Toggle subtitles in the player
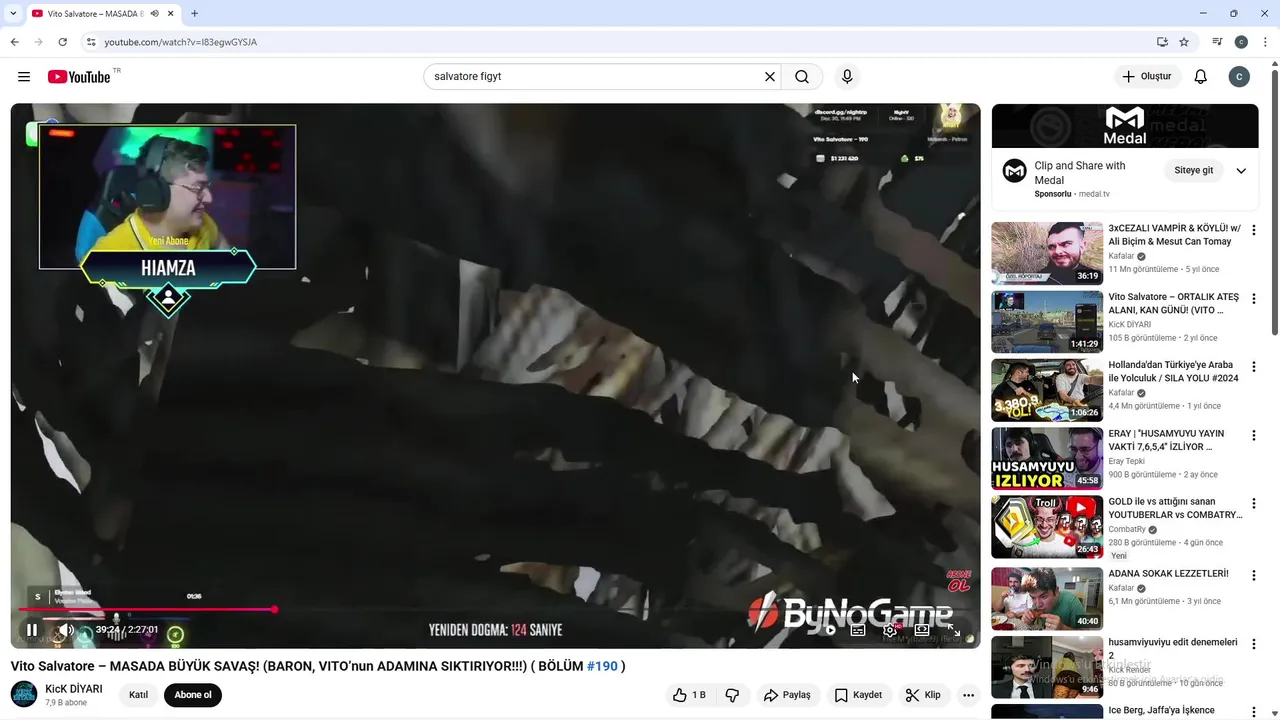Screen dimensions: 1280x720 858,630
